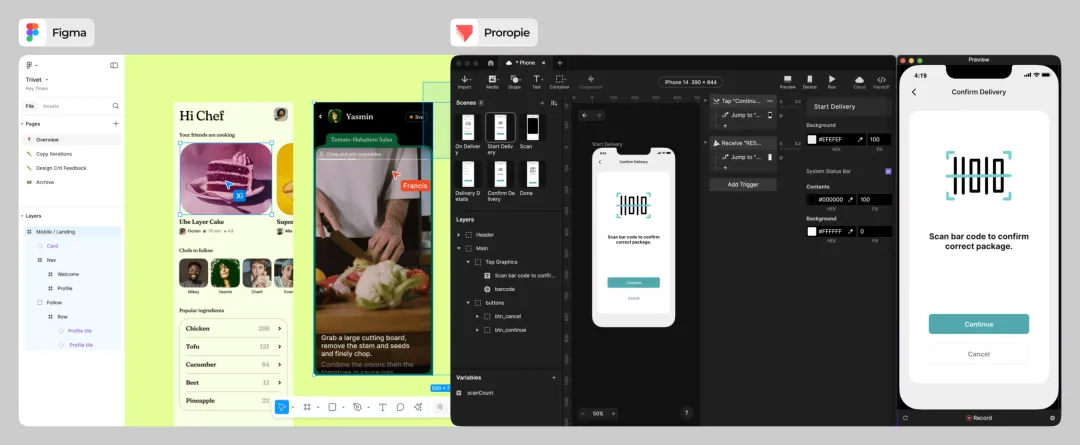Zoom out canvas with minus button
The height and width of the screenshot is (445, 1080).
tap(583, 413)
